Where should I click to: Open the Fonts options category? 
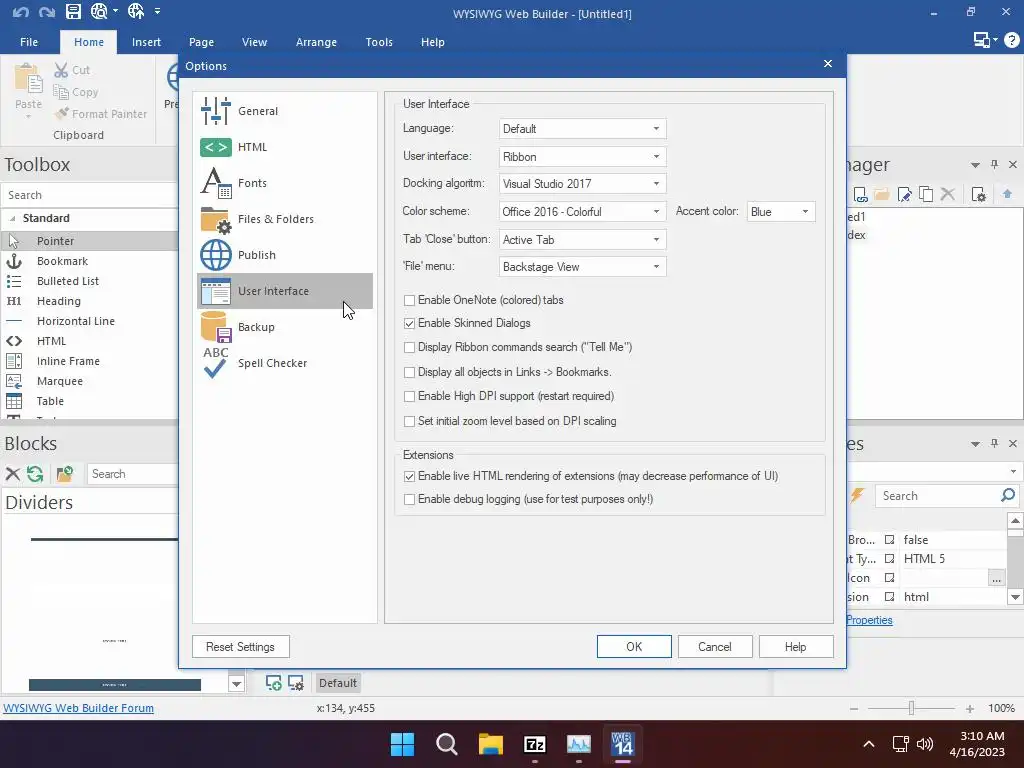[x=285, y=183]
